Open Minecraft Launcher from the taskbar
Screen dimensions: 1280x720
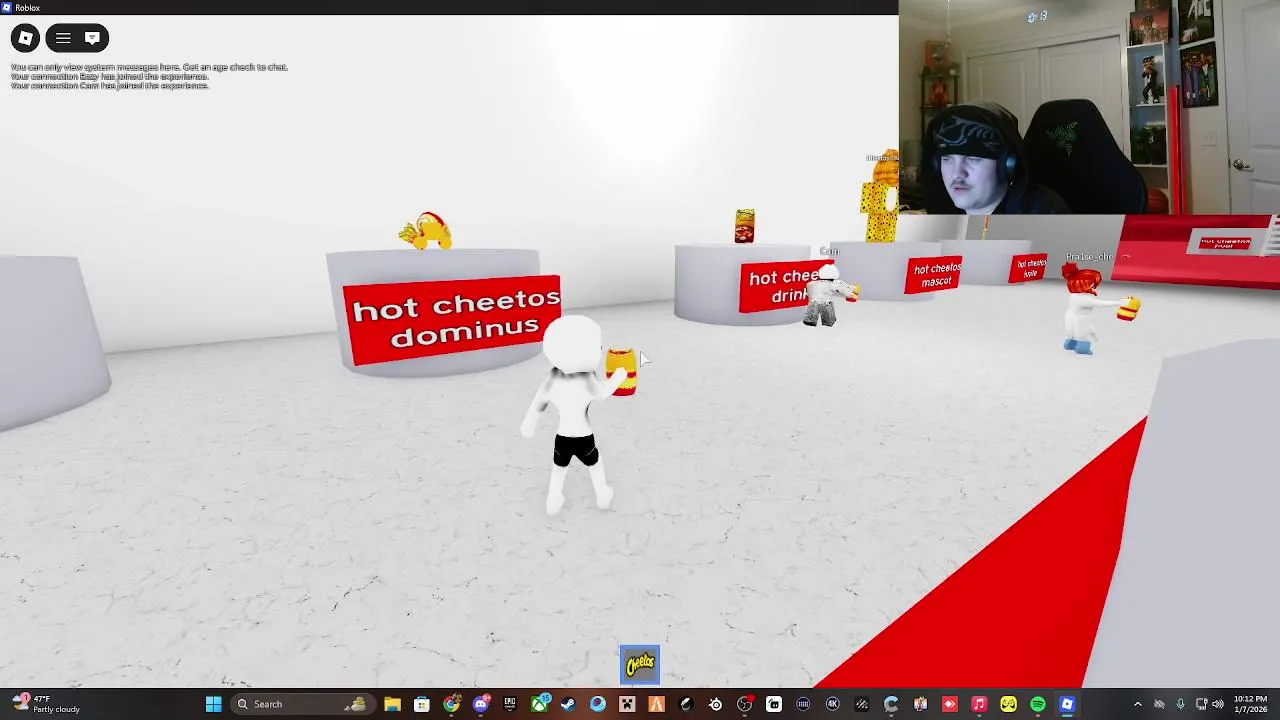pyautogui.click(x=627, y=704)
